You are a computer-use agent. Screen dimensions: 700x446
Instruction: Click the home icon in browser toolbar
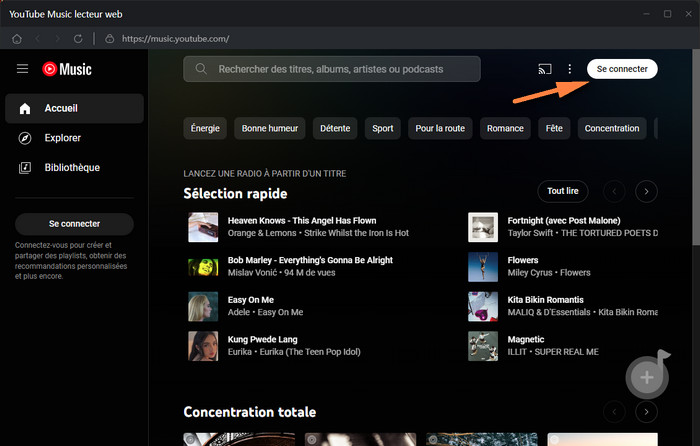(x=16, y=39)
